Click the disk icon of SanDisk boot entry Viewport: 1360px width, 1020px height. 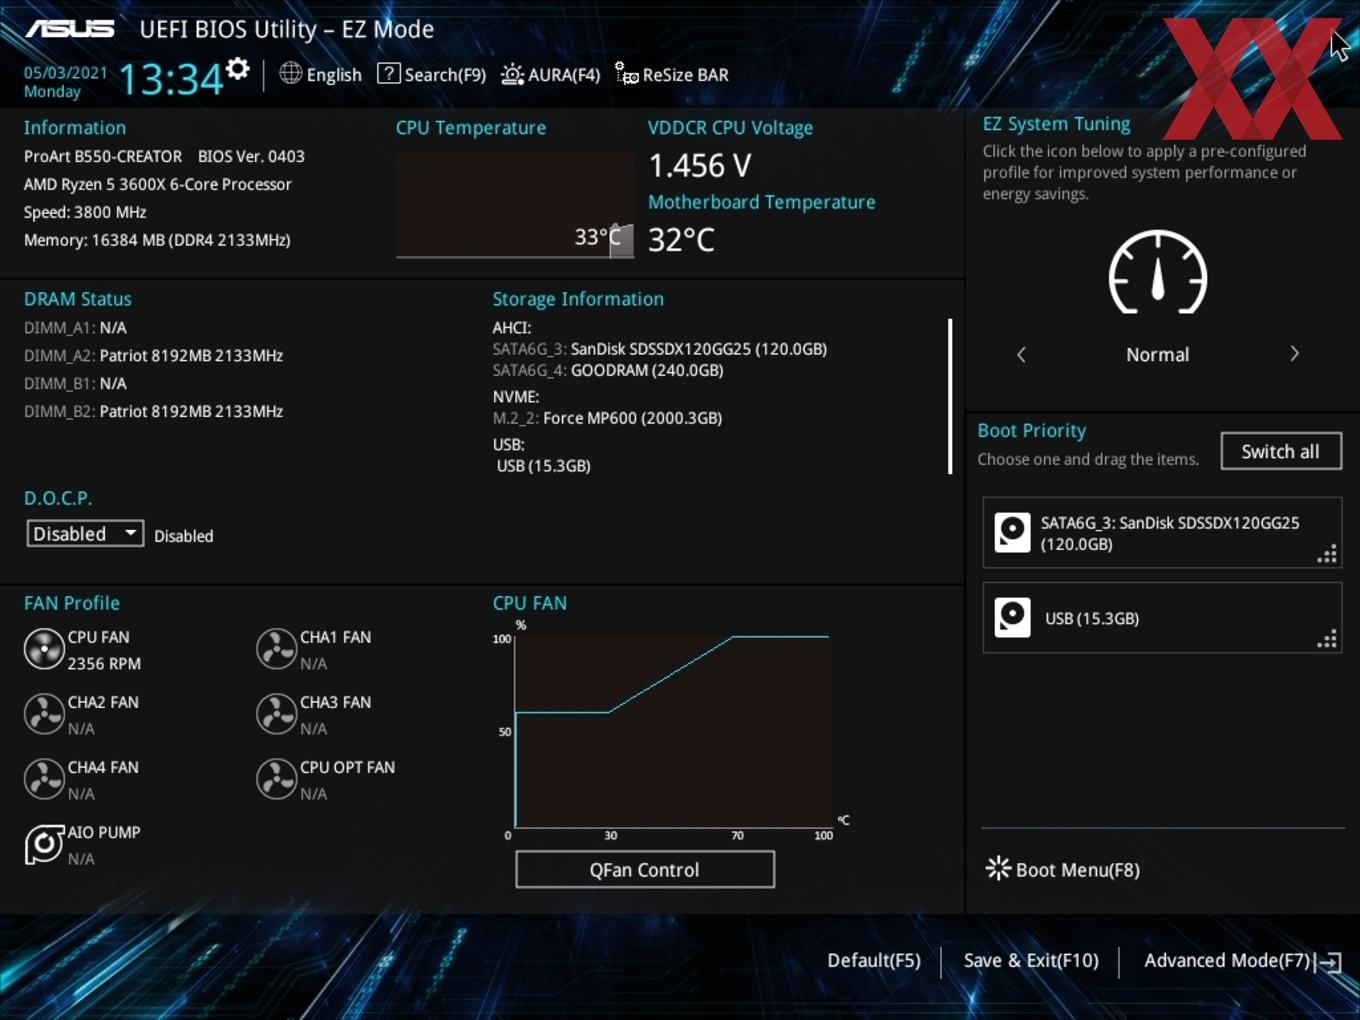click(1012, 532)
